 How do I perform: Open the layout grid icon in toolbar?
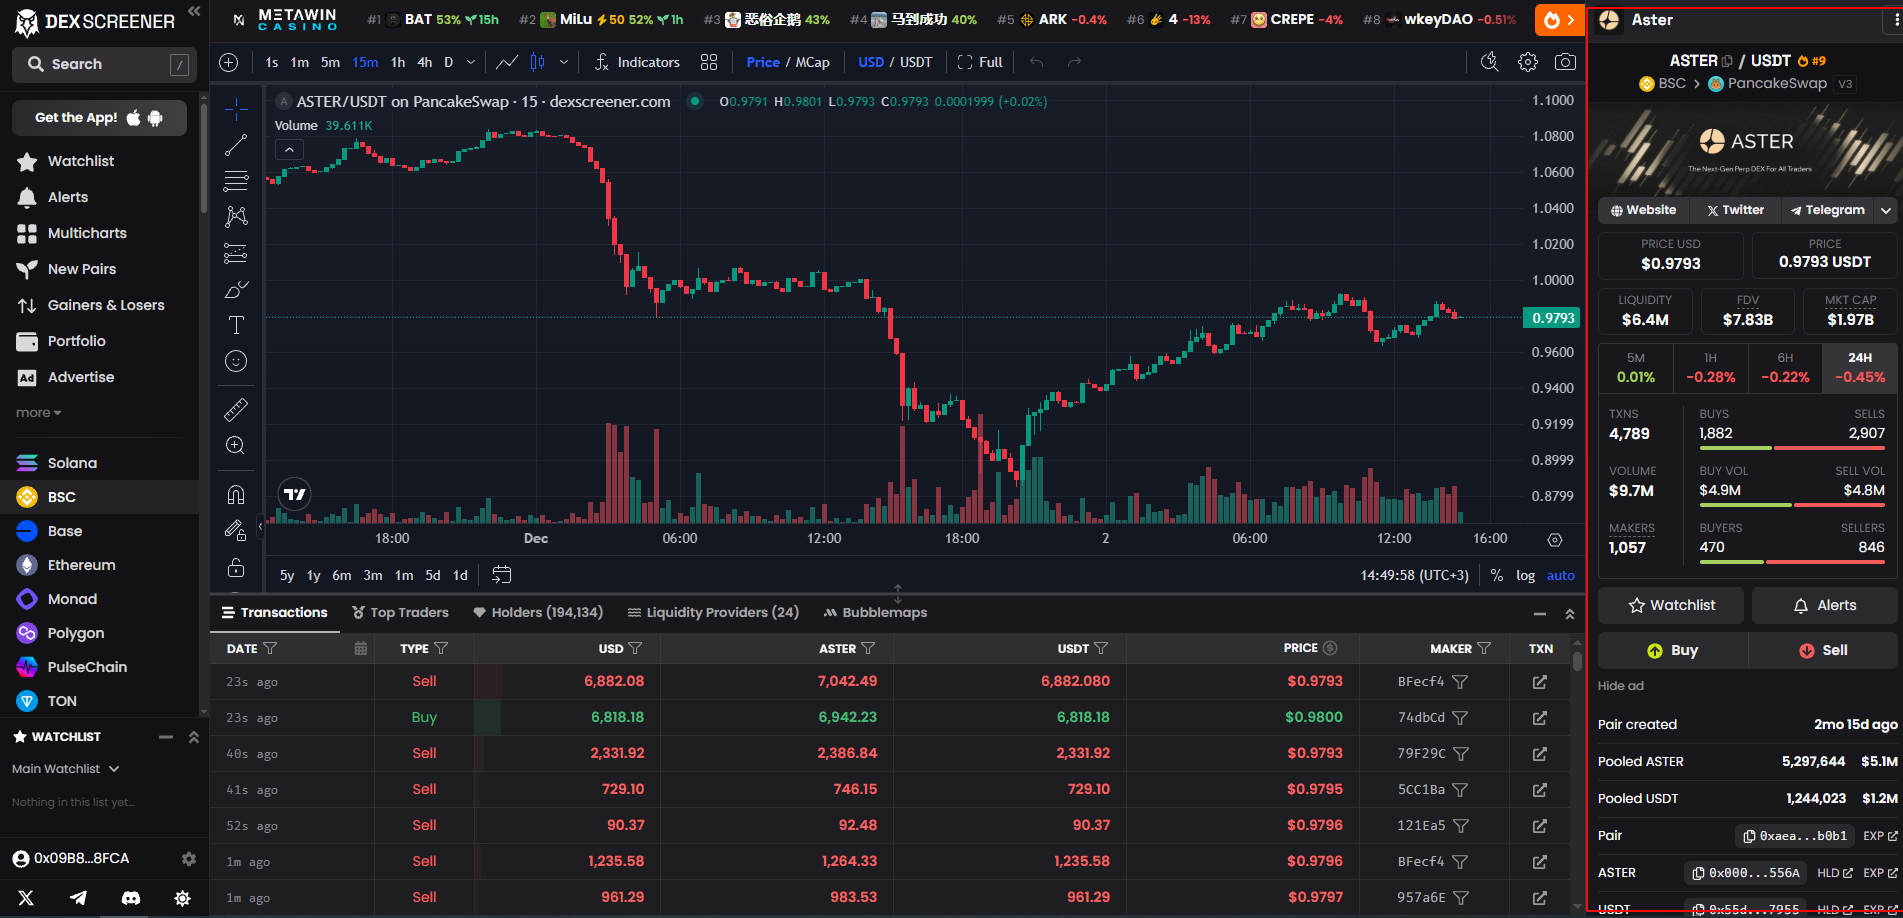[709, 62]
